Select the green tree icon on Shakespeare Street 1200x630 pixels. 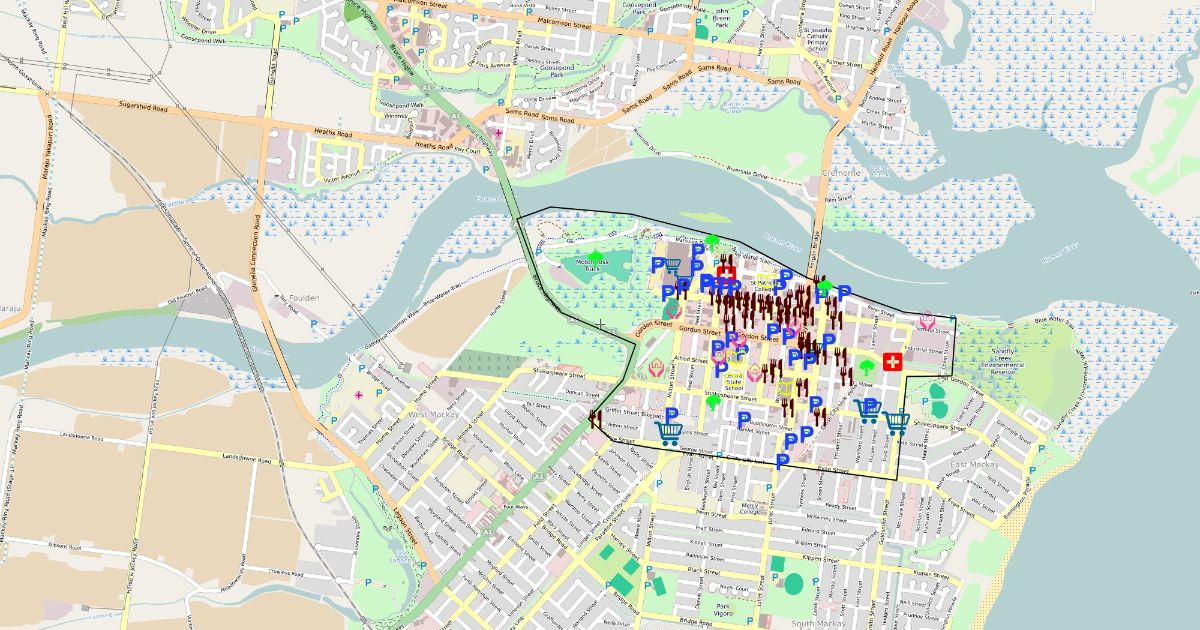coord(713,401)
